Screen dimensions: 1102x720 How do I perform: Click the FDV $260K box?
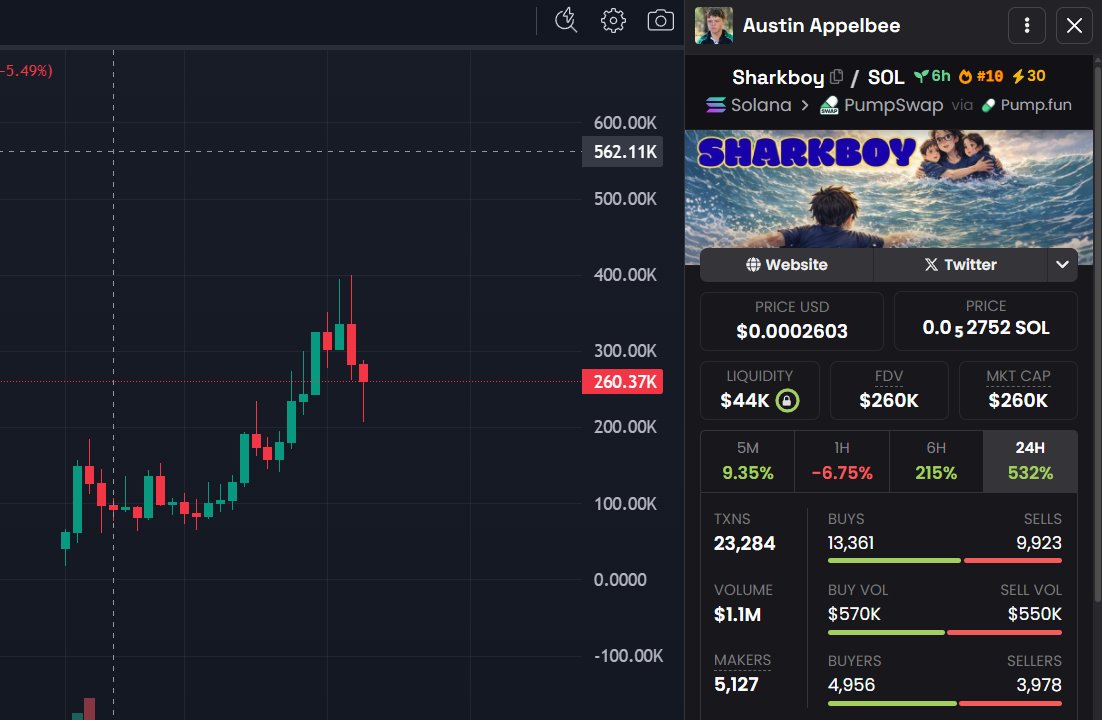point(889,390)
